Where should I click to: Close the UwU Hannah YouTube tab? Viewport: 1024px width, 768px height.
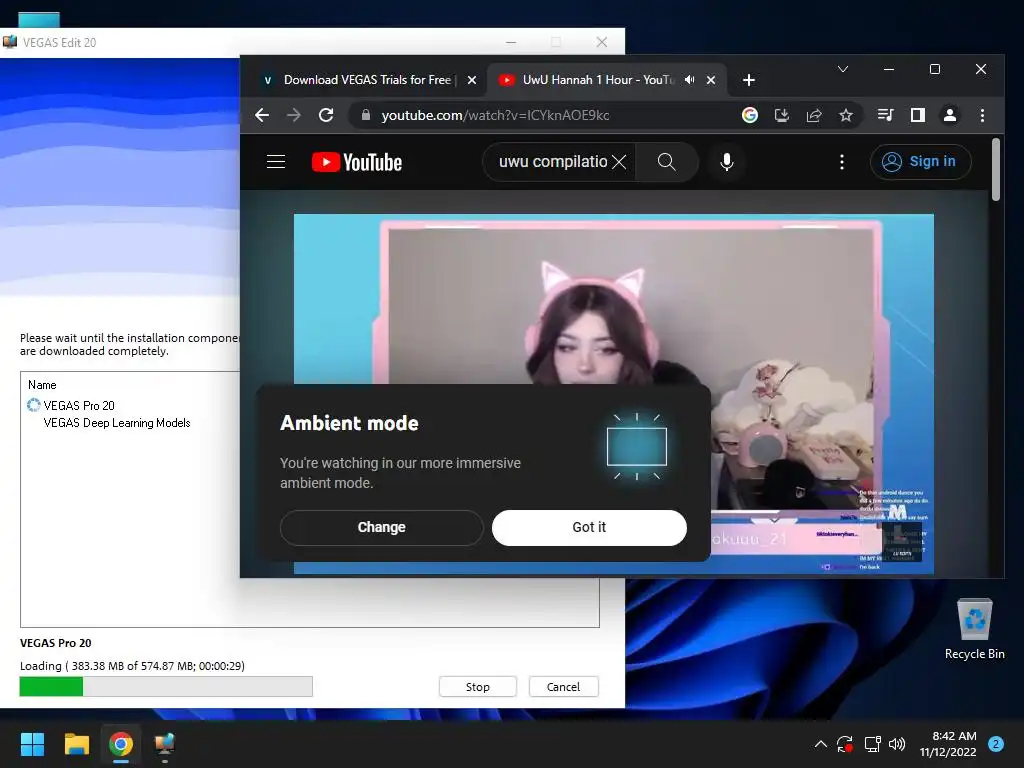tap(711, 80)
